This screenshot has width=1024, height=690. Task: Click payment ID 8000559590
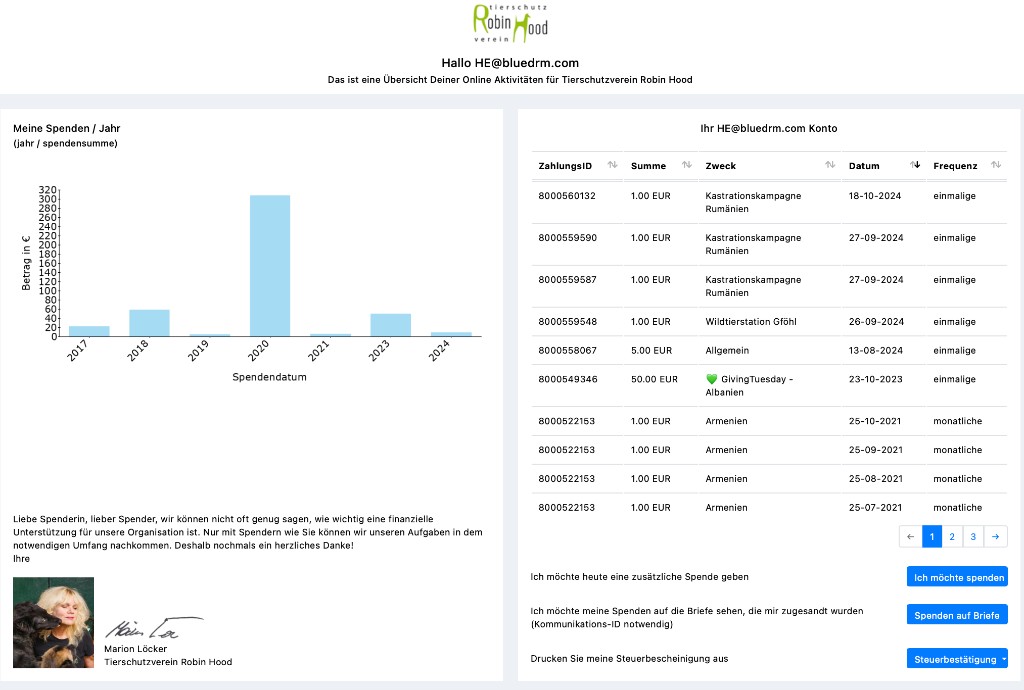click(x=568, y=238)
